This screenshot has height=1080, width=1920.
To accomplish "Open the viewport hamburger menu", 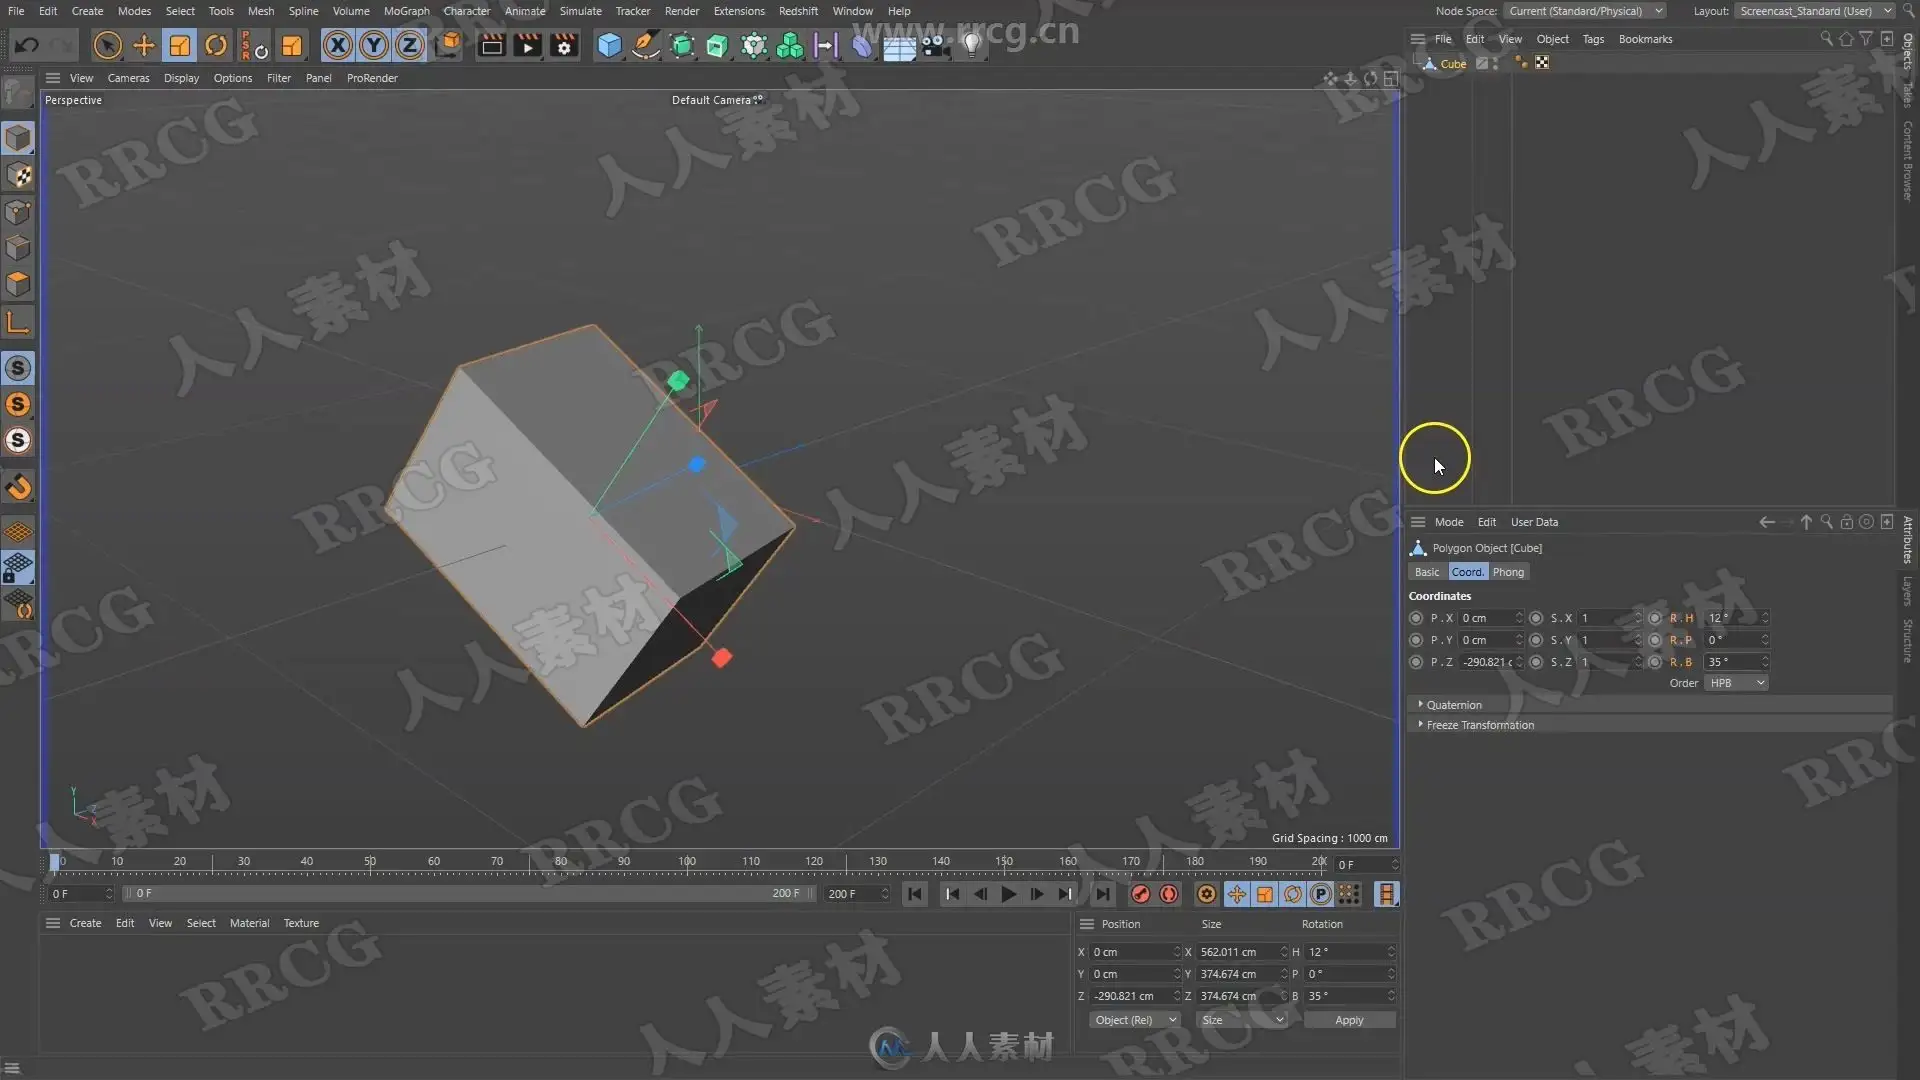I will click(x=53, y=78).
